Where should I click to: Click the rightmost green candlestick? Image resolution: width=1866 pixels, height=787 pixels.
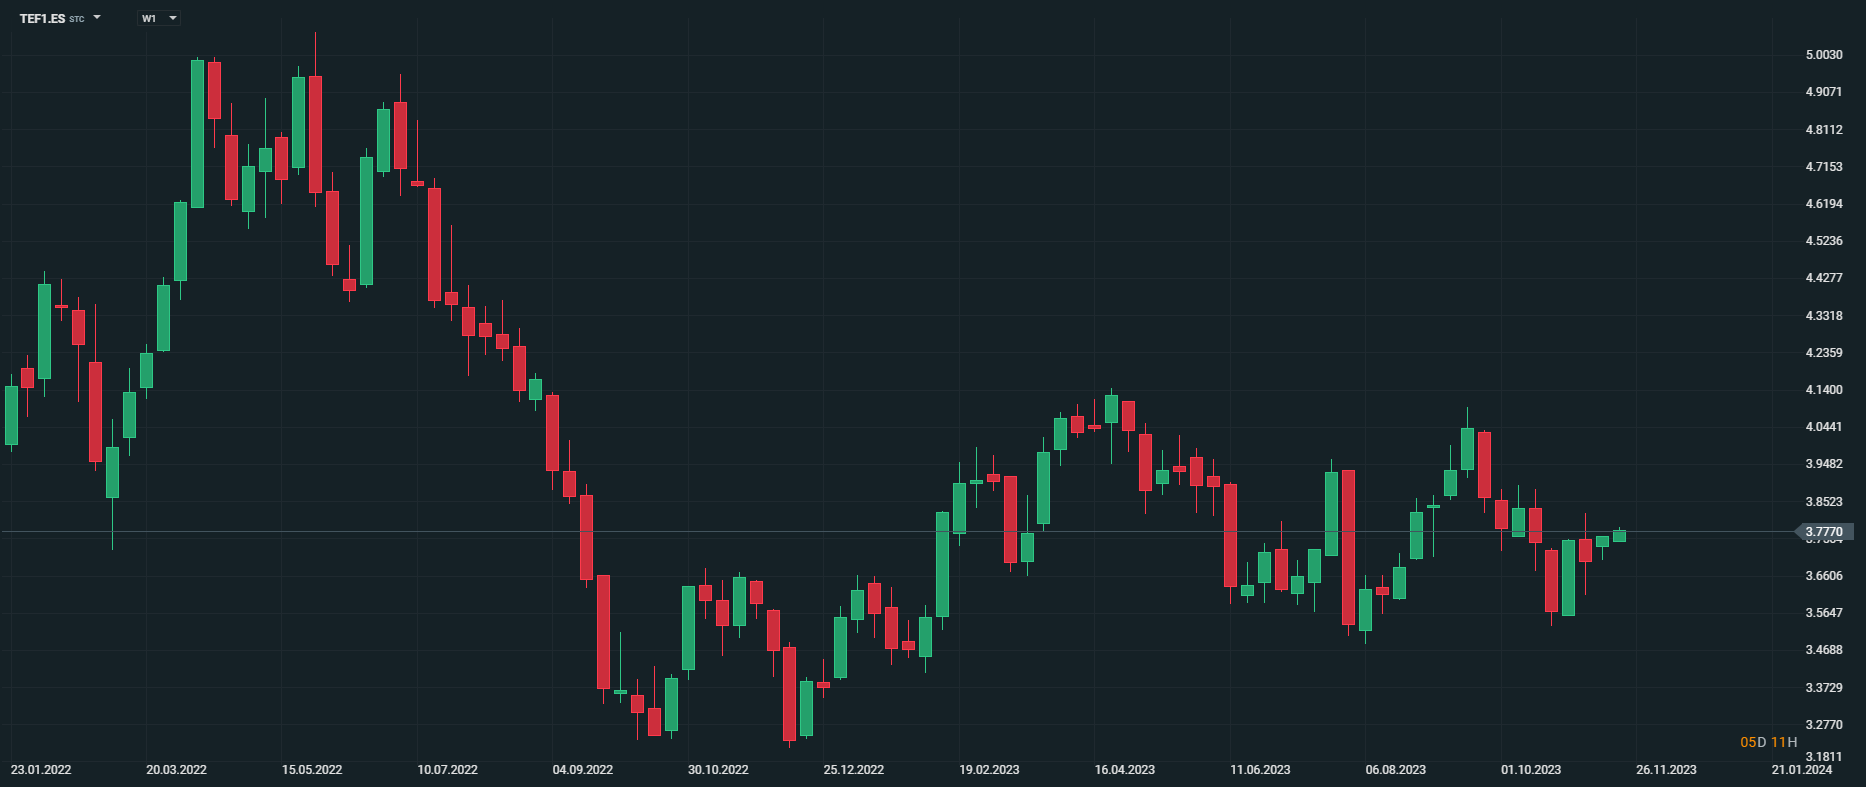coord(1619,536)
